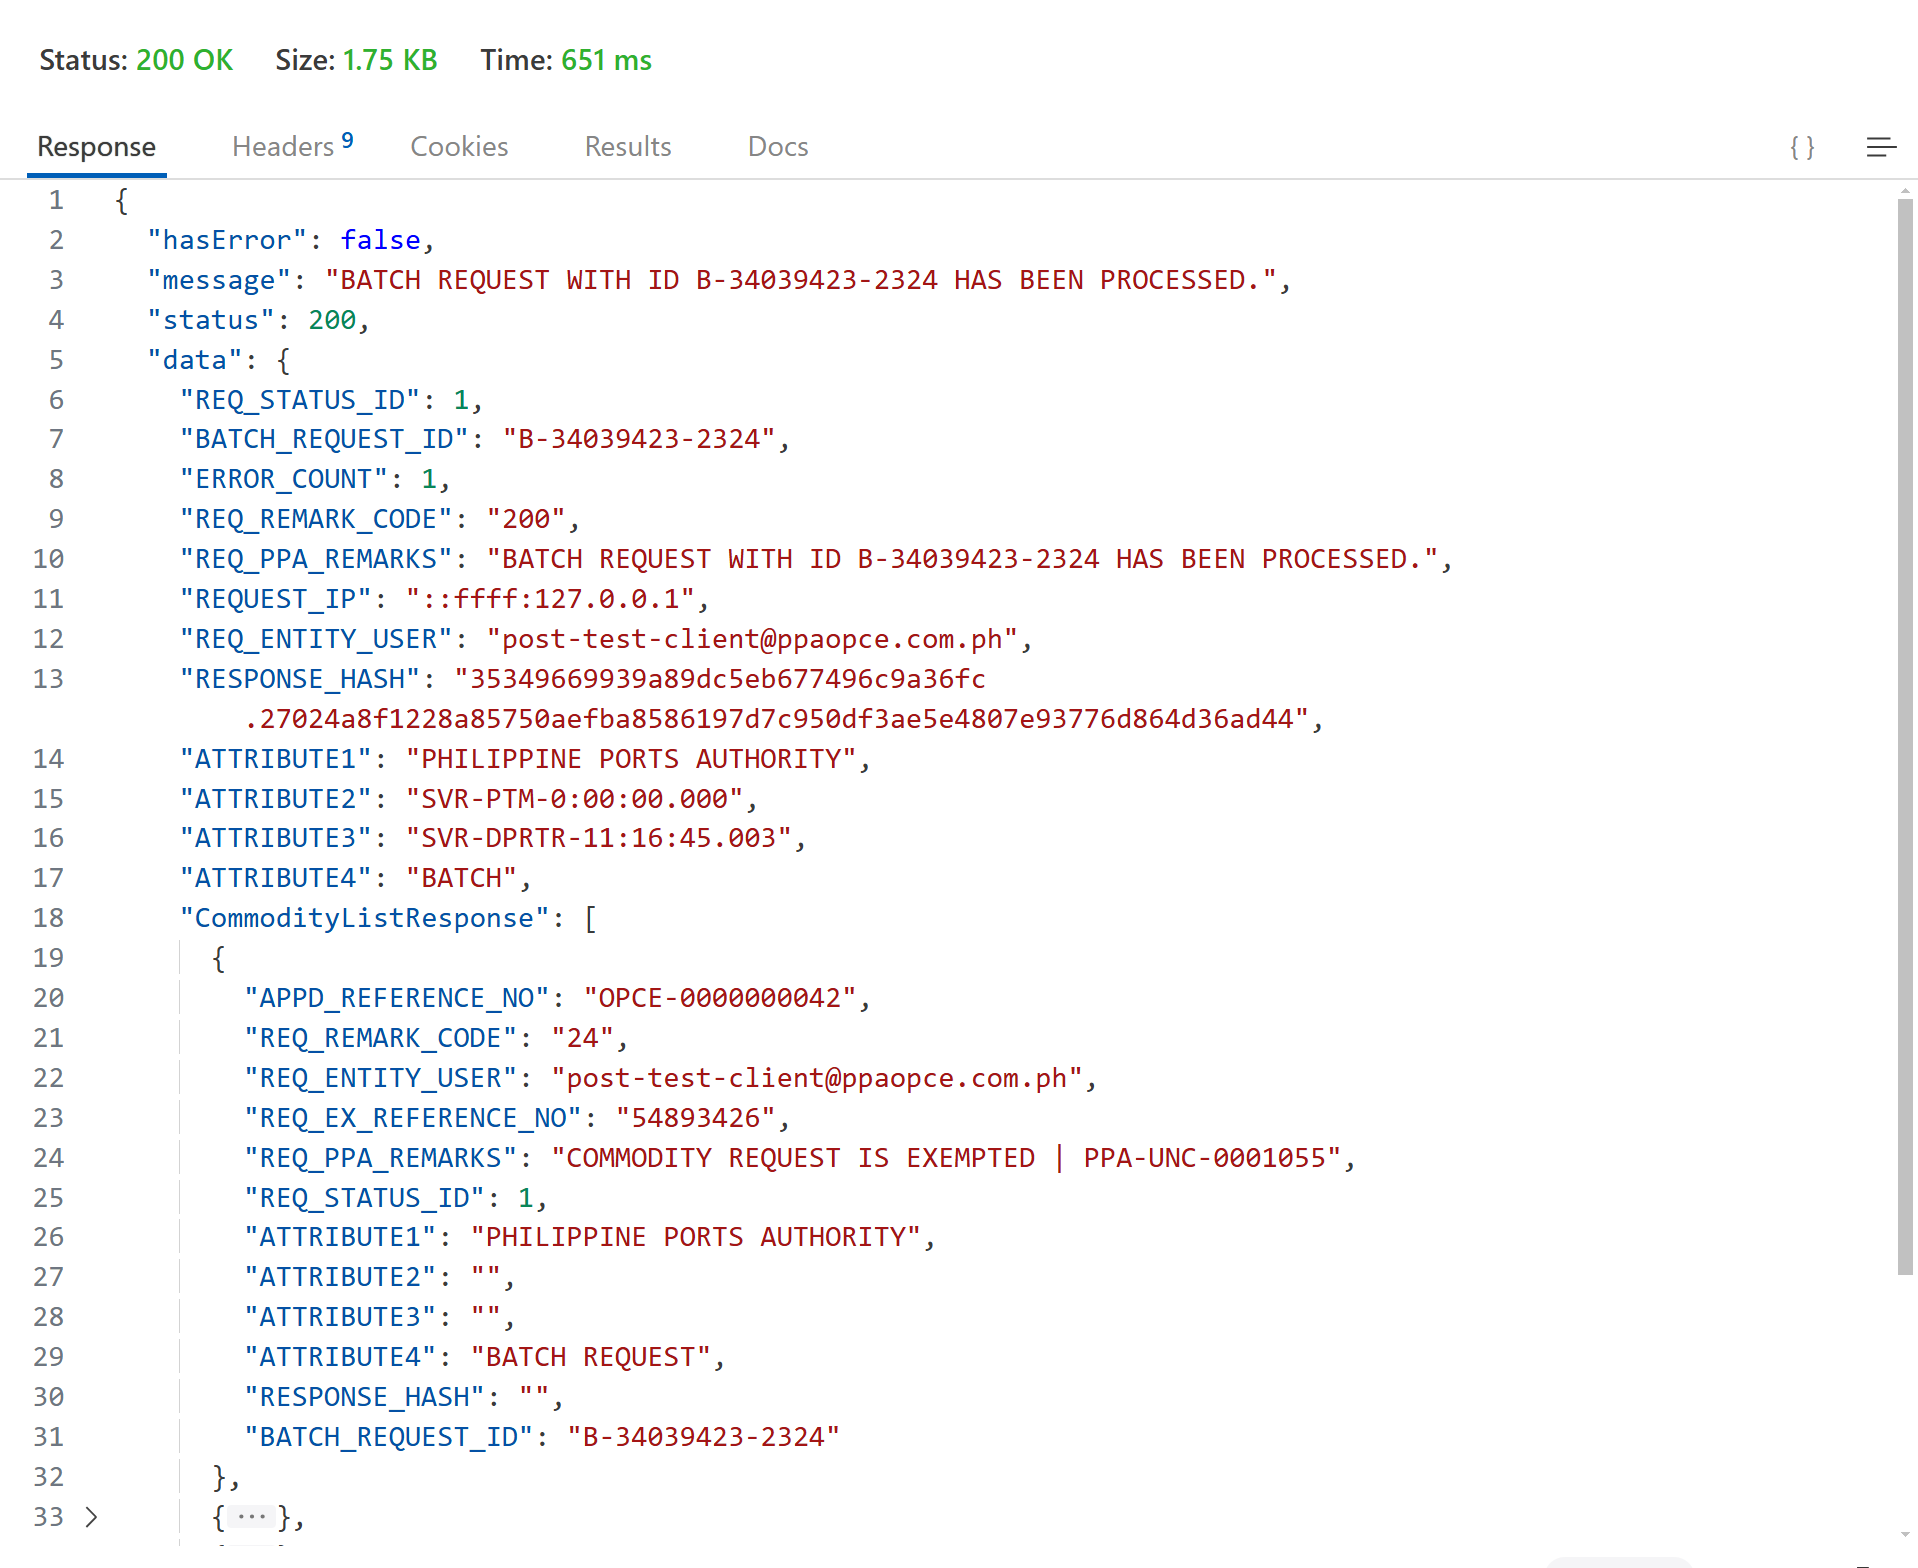
Task: Select the Response tab
Action: point(96,146)
